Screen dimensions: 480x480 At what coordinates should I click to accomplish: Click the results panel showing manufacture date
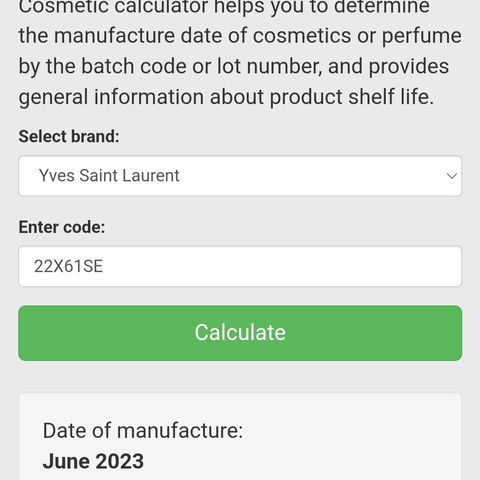240,437
